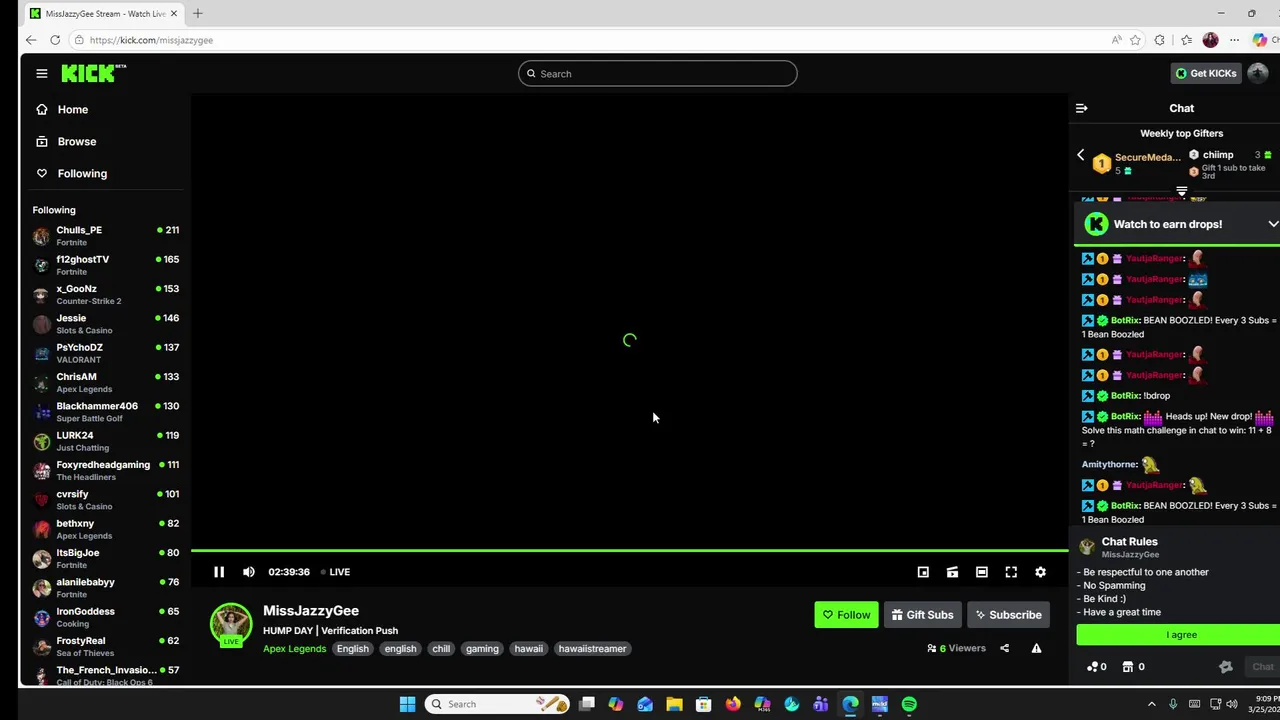
Task: Open PsYchoDZ channel
Action: point(105,353)
